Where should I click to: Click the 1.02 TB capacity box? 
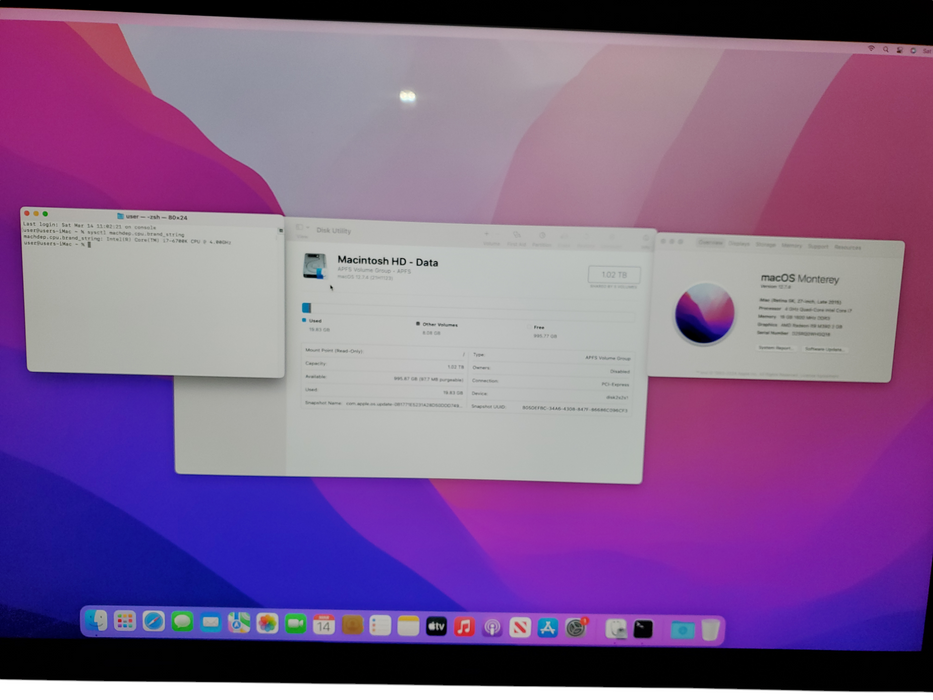614,274
